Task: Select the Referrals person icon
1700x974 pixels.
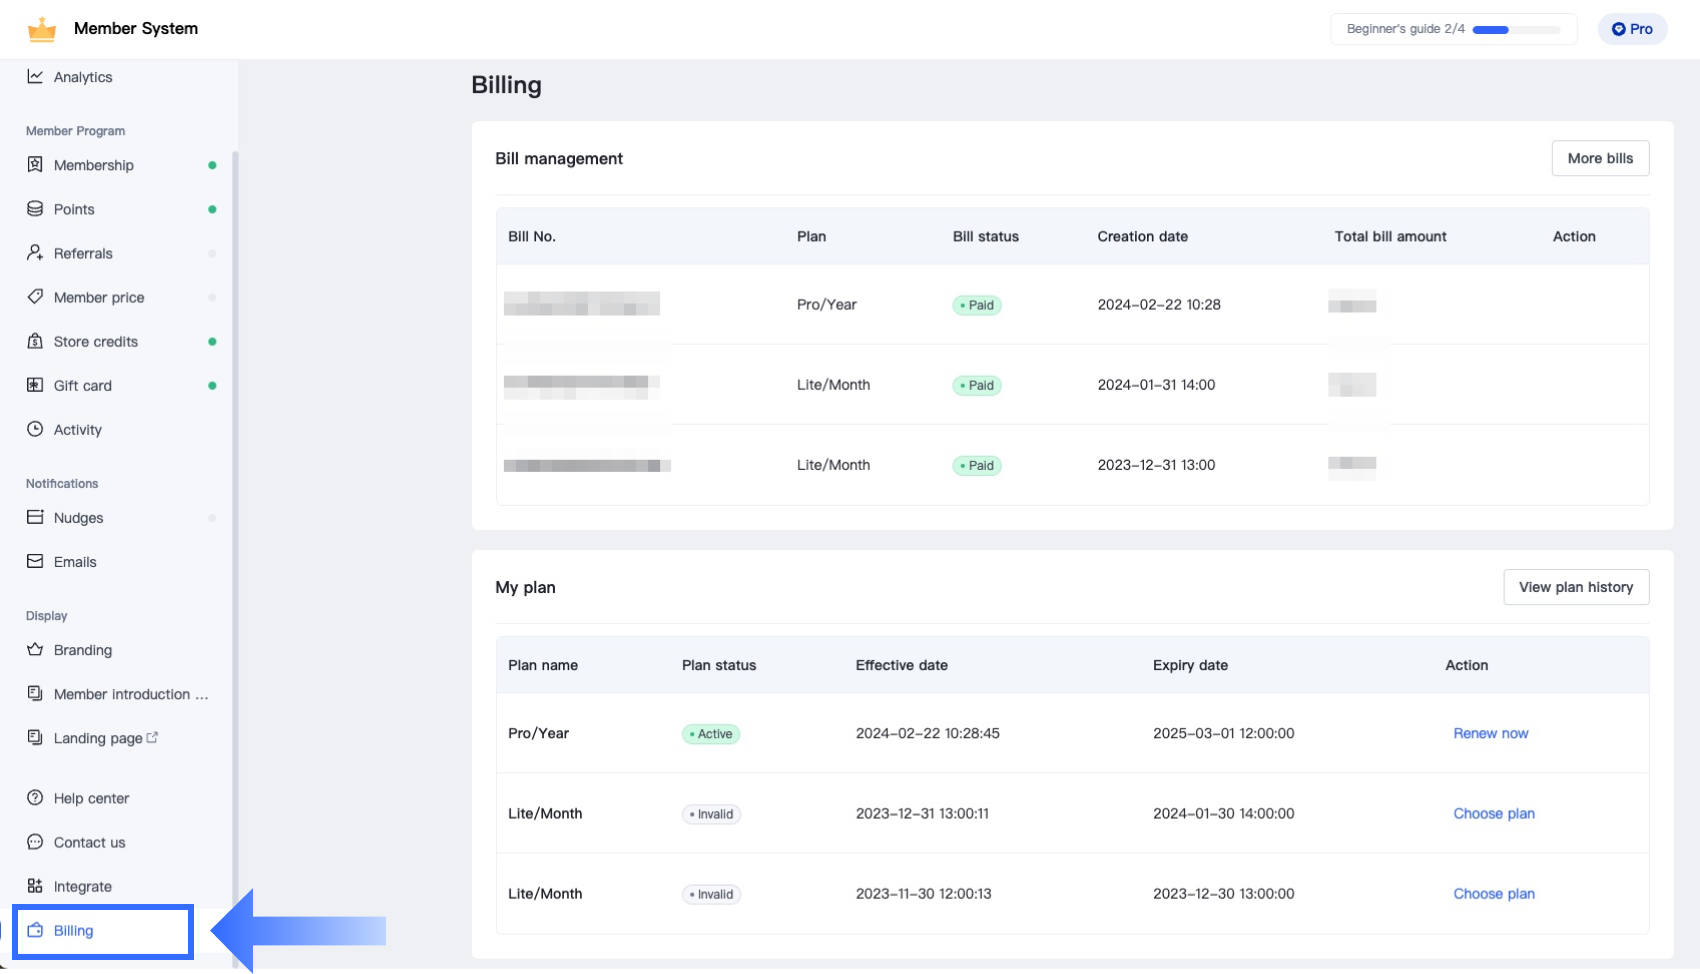Action: pyautogui.click(x=35, y=253)
